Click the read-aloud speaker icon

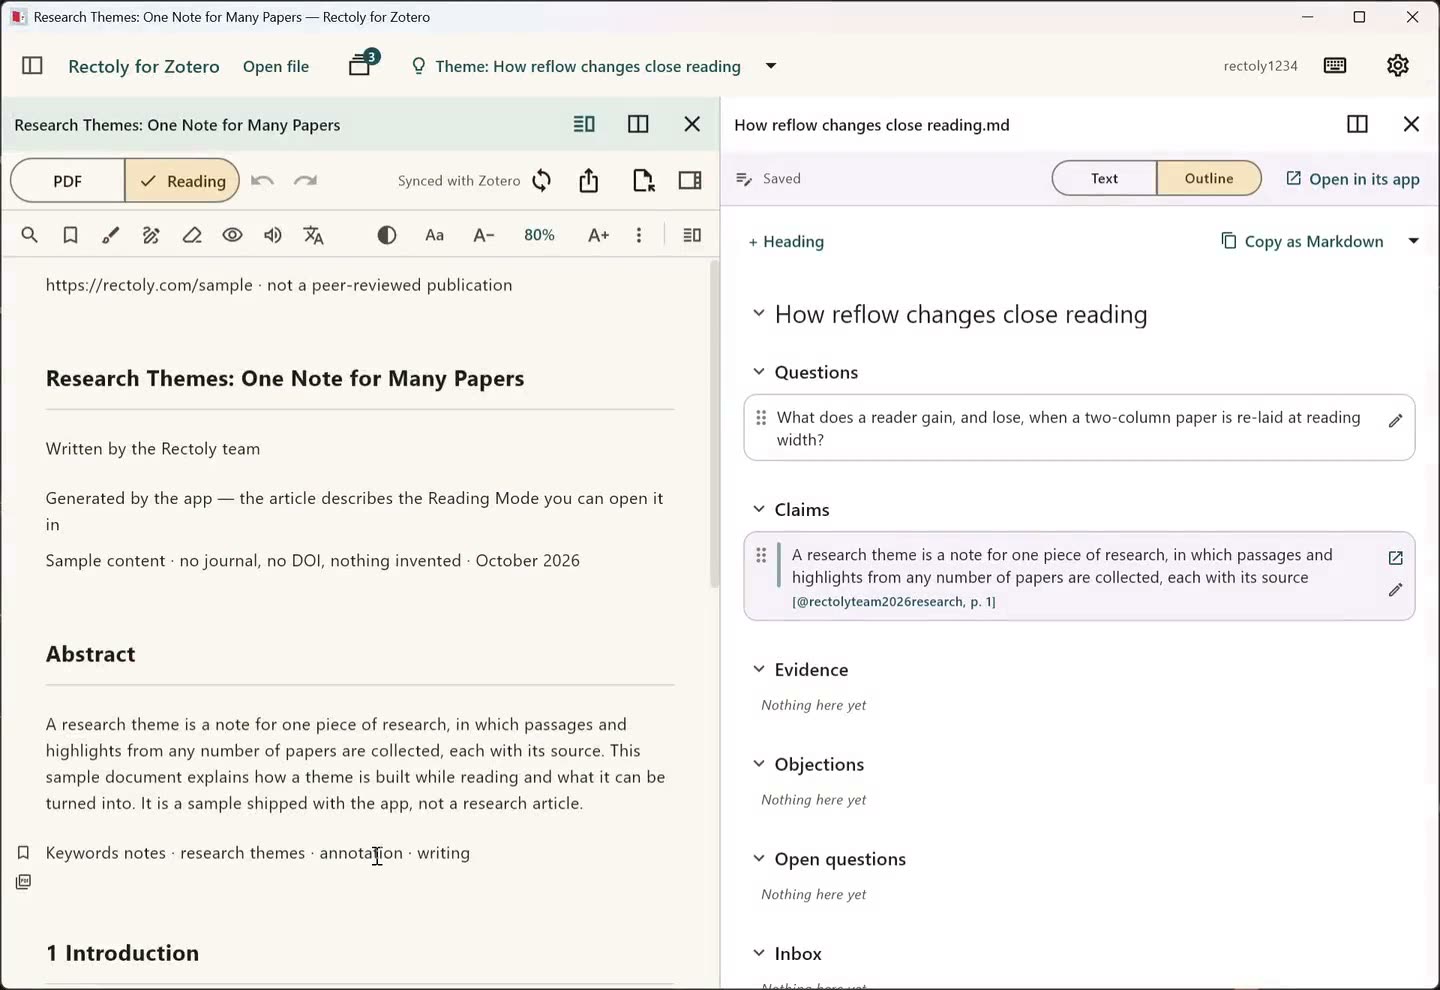tap(273, 235)
